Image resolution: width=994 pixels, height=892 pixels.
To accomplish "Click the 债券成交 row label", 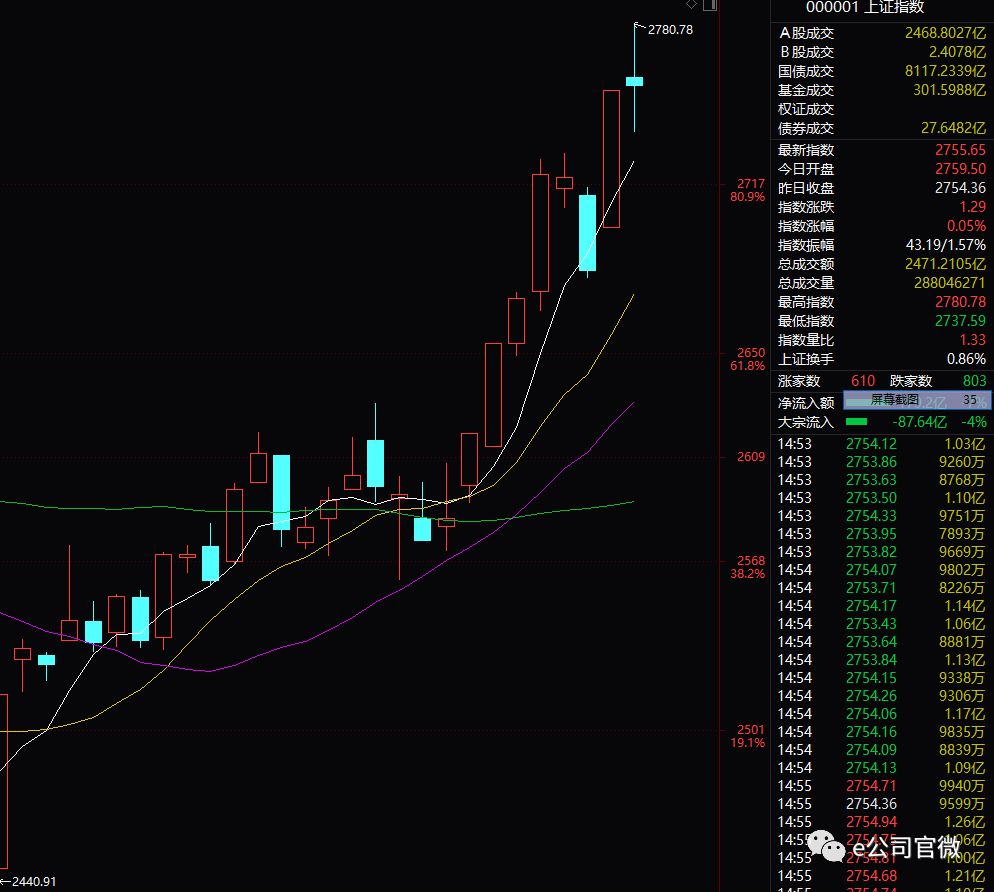I will pos(806,128).
